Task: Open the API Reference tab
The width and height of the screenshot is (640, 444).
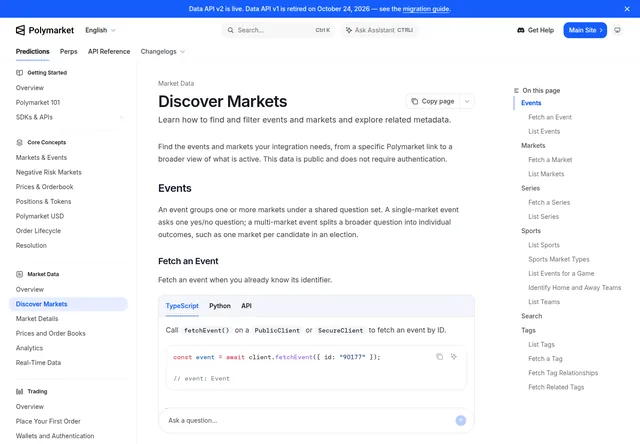Action: tap(109, 51)
